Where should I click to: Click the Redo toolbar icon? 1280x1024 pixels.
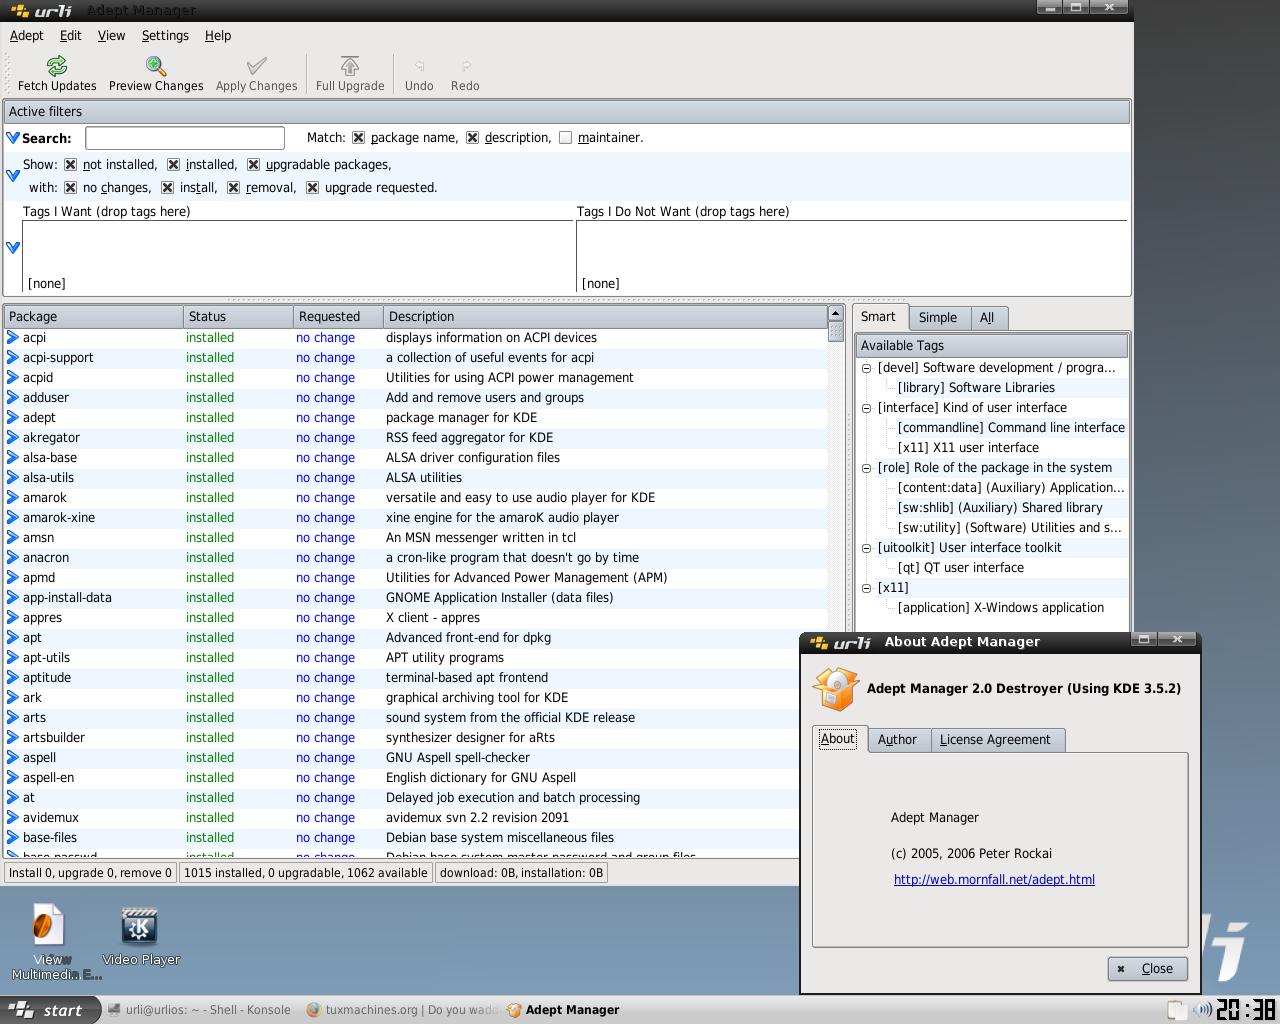[x=465, y=66]
